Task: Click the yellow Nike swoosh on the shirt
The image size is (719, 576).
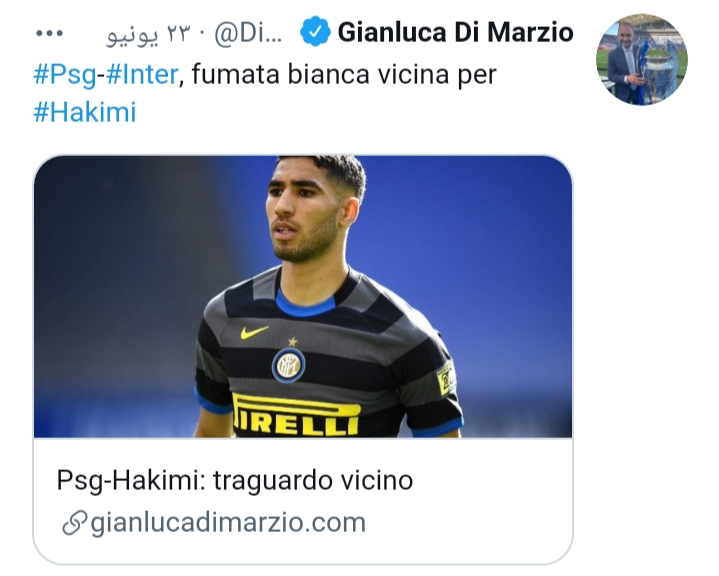Action: pos(254,332)
